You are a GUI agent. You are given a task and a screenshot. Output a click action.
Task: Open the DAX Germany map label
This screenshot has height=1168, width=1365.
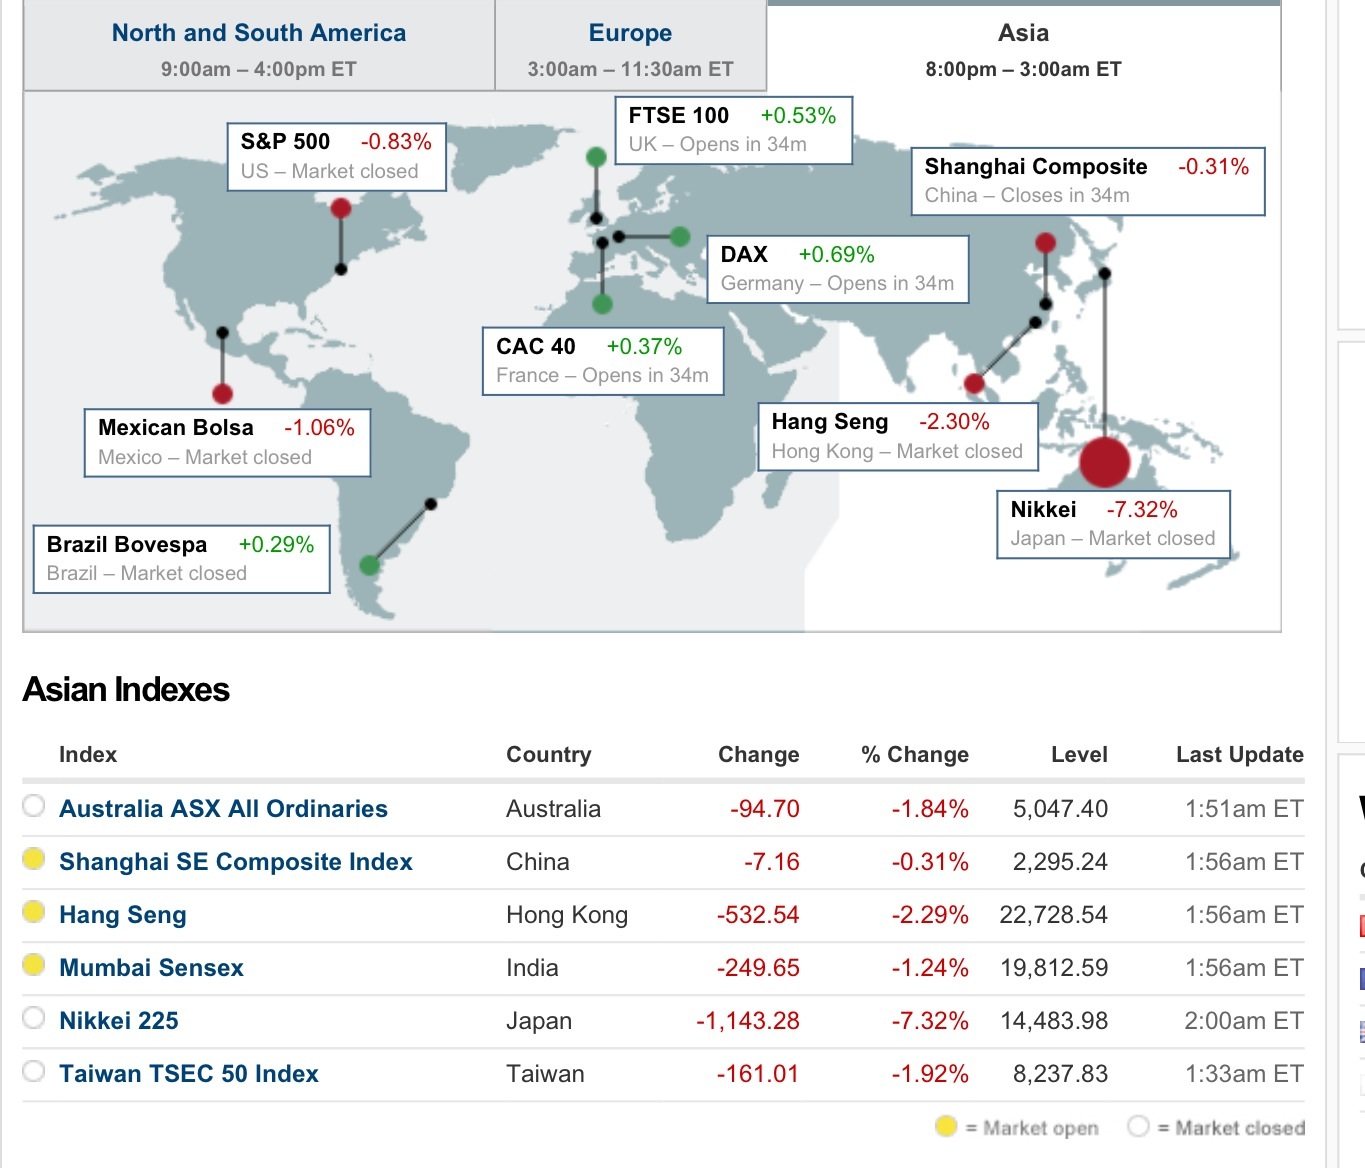point(838,269)
